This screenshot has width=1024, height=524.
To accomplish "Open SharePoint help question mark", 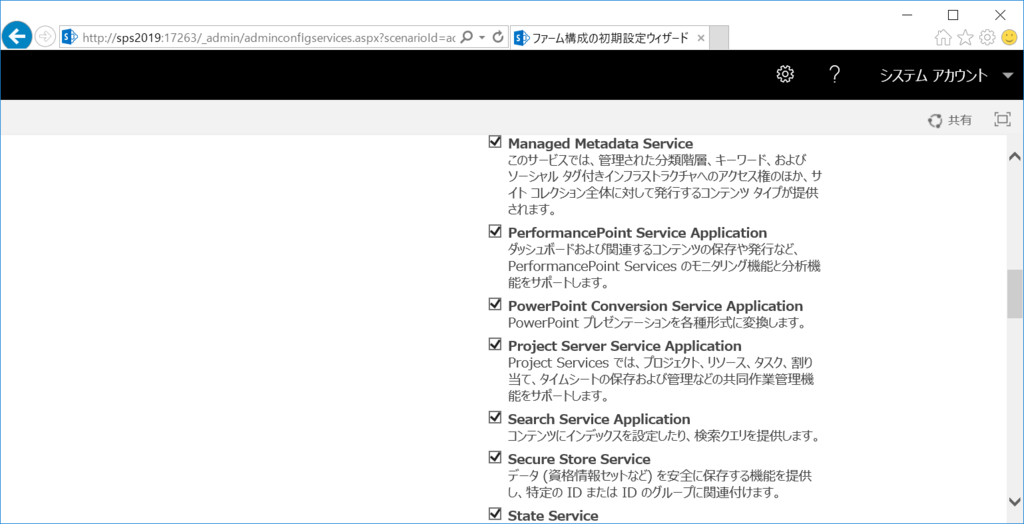I will click(833, 74).
